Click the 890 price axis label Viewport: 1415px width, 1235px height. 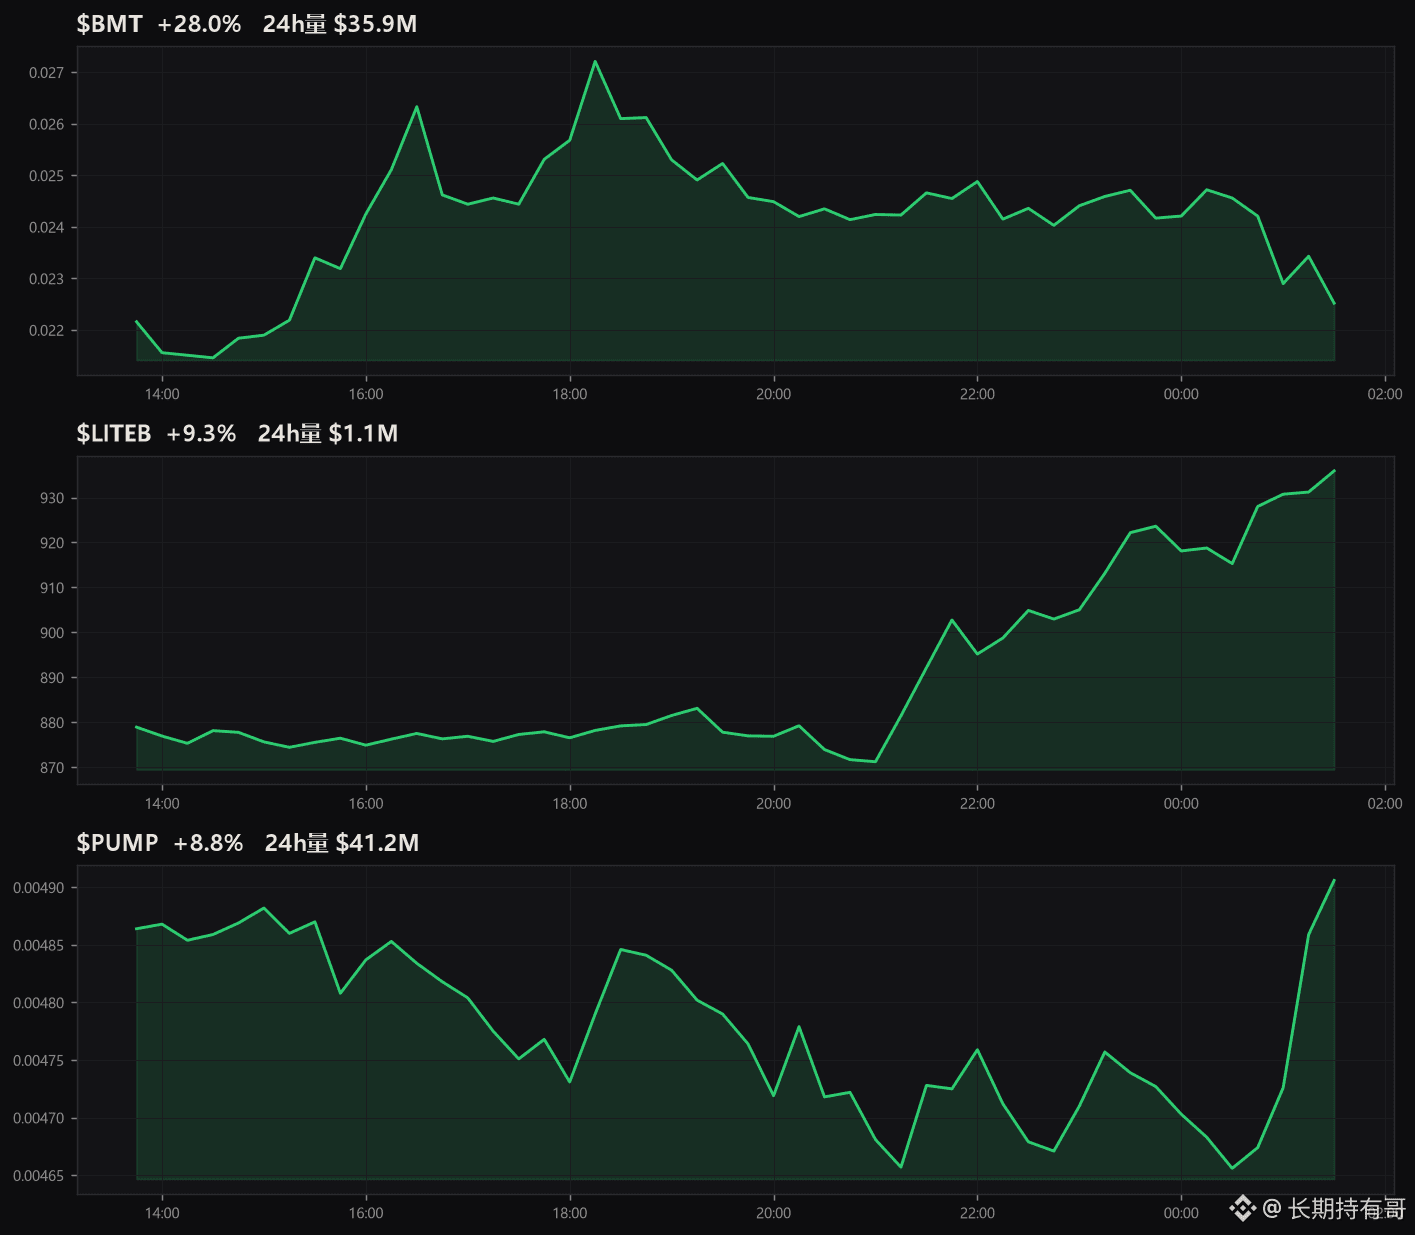point(52,678)
